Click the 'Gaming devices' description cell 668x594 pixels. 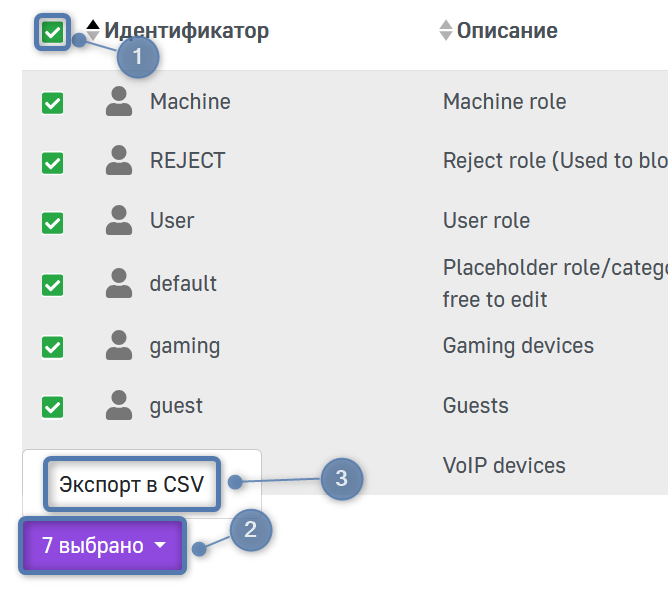[518, 346]
